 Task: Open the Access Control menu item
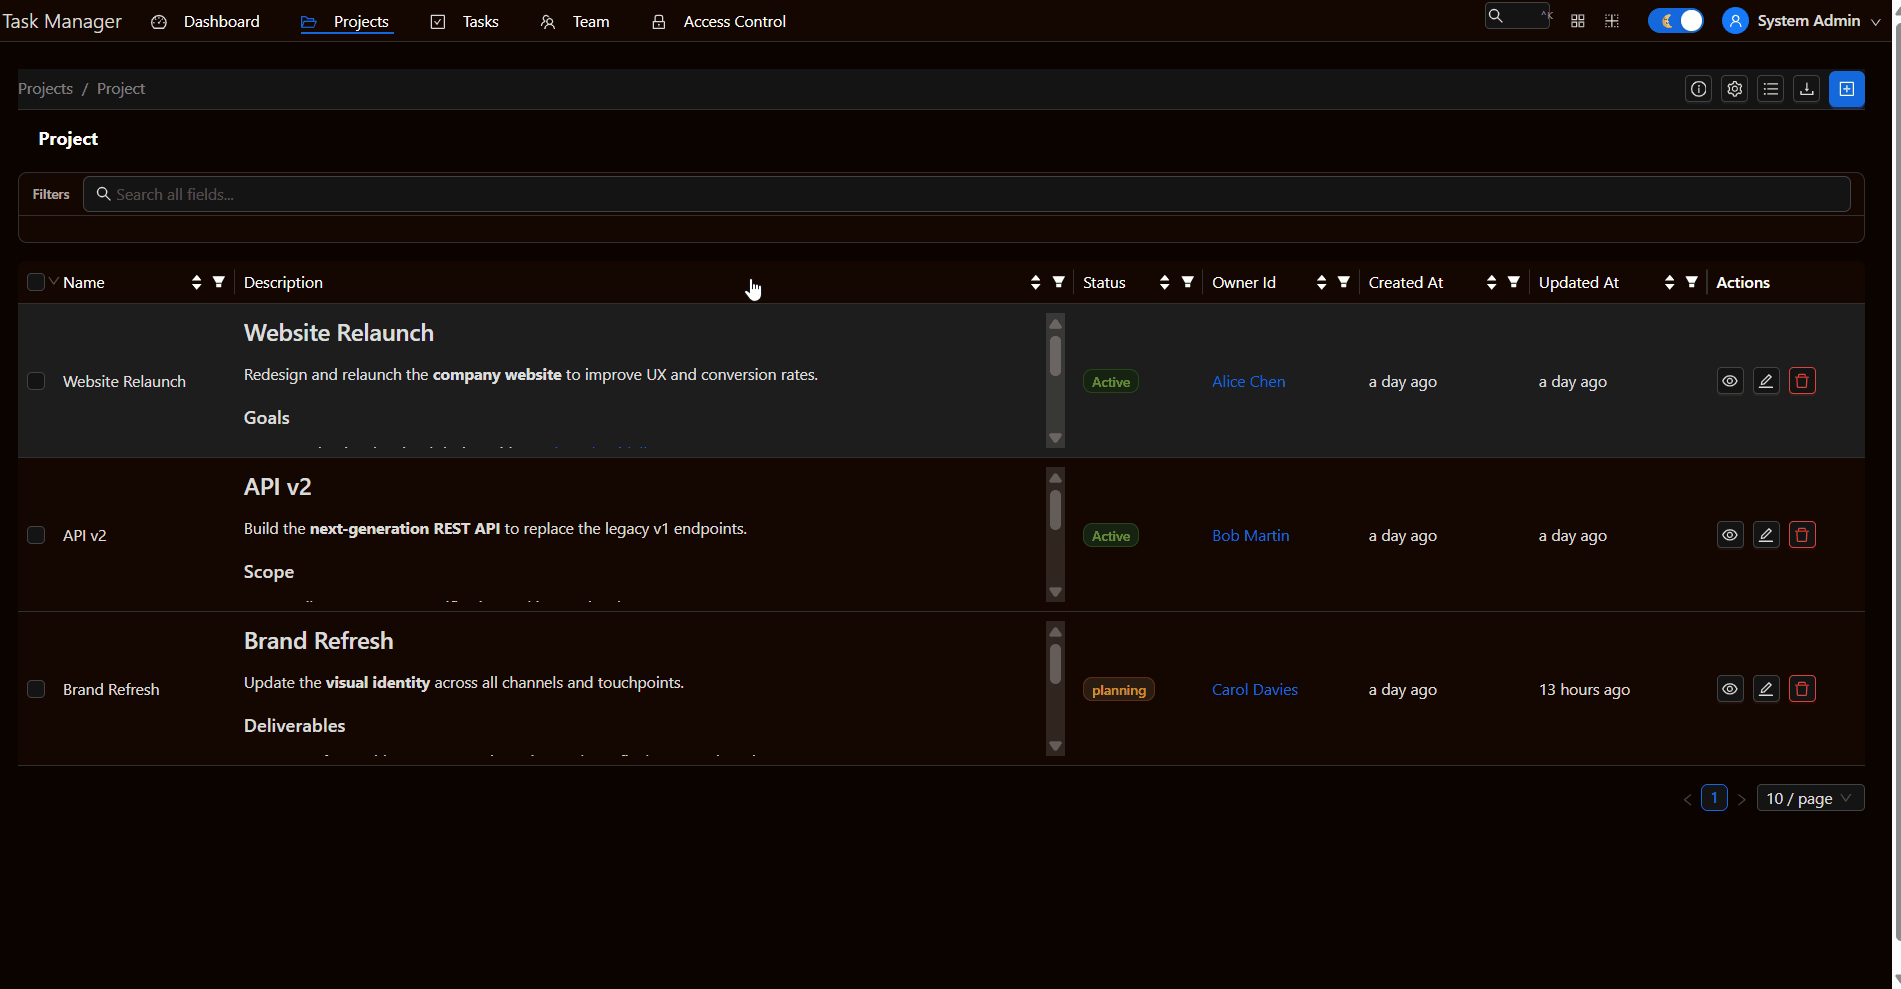click(x=719, y=21)
